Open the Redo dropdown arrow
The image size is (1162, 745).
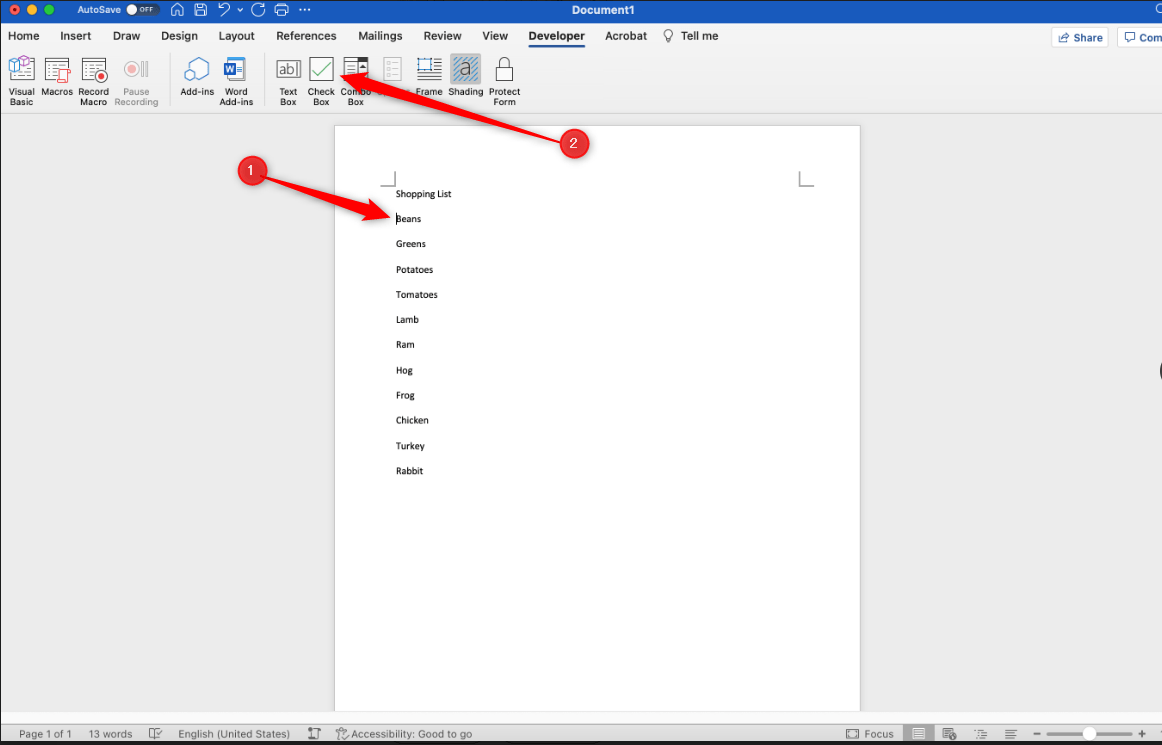pyautogui.click(x=258, y=10)
